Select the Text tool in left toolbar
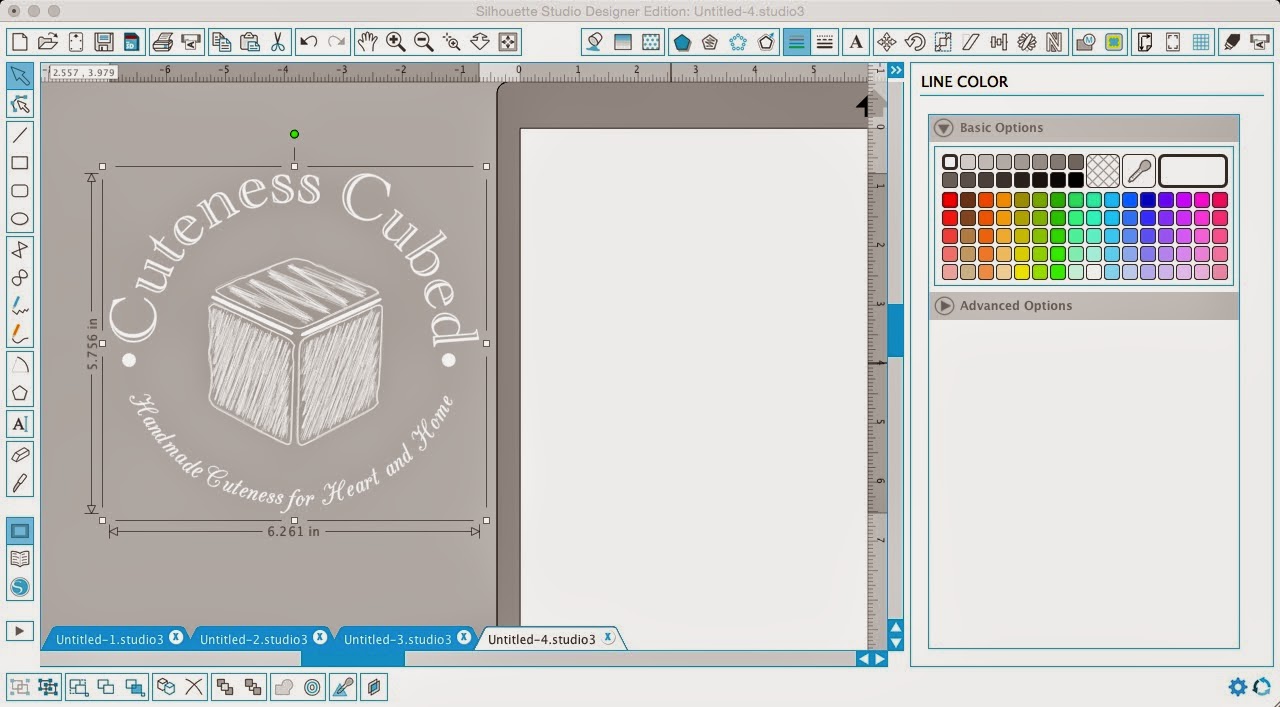Viewport: 1280px width, 707px height. tap(20, 424)
